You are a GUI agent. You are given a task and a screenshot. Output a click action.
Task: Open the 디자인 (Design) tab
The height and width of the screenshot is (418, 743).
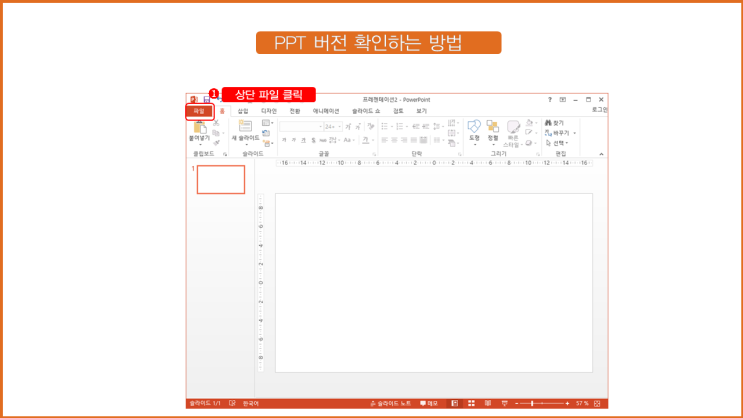[x=269, y=111]
